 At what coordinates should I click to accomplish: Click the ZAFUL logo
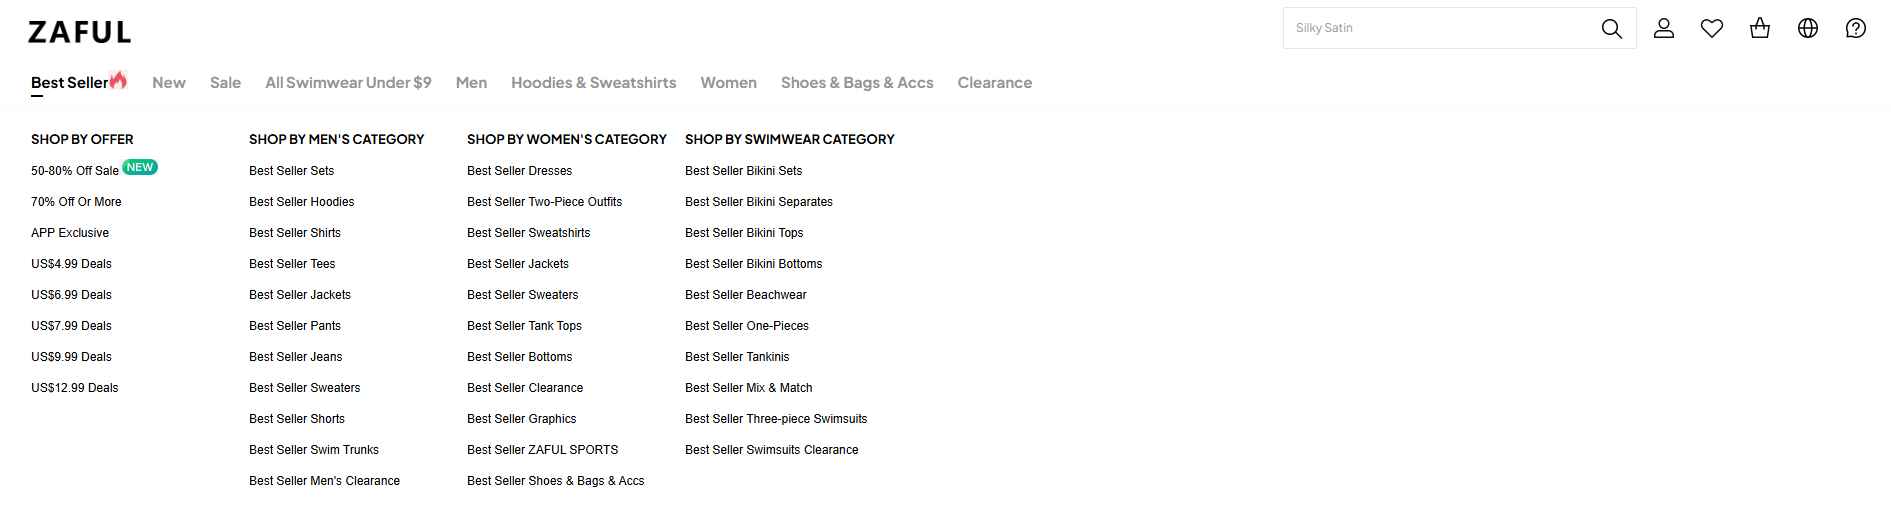80,32
